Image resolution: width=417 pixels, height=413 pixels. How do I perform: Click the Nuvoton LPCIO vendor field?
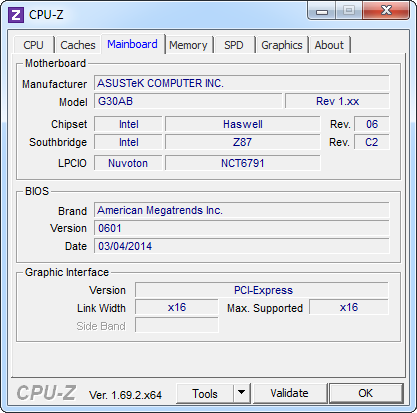pyautogui.click(x=128, y=163)
